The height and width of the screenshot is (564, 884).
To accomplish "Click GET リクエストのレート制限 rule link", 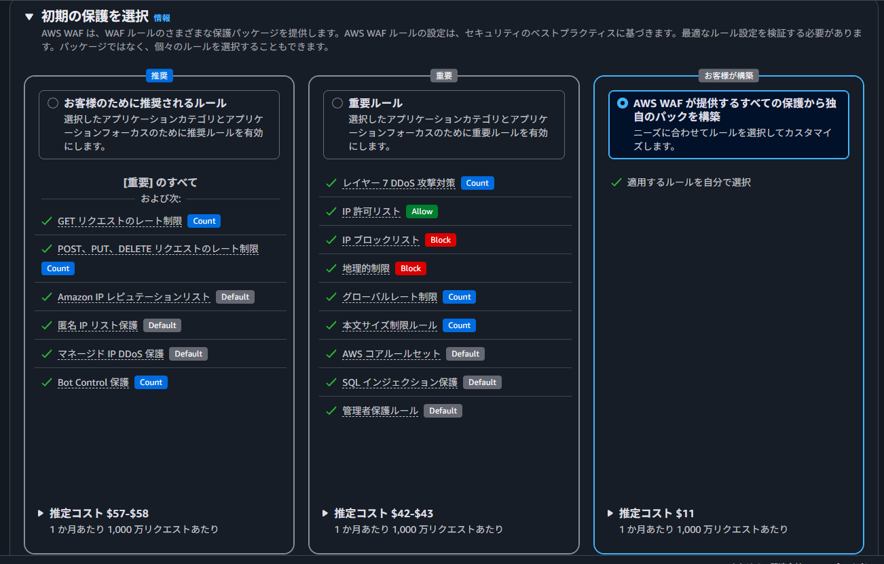I will tap(120, 221).
